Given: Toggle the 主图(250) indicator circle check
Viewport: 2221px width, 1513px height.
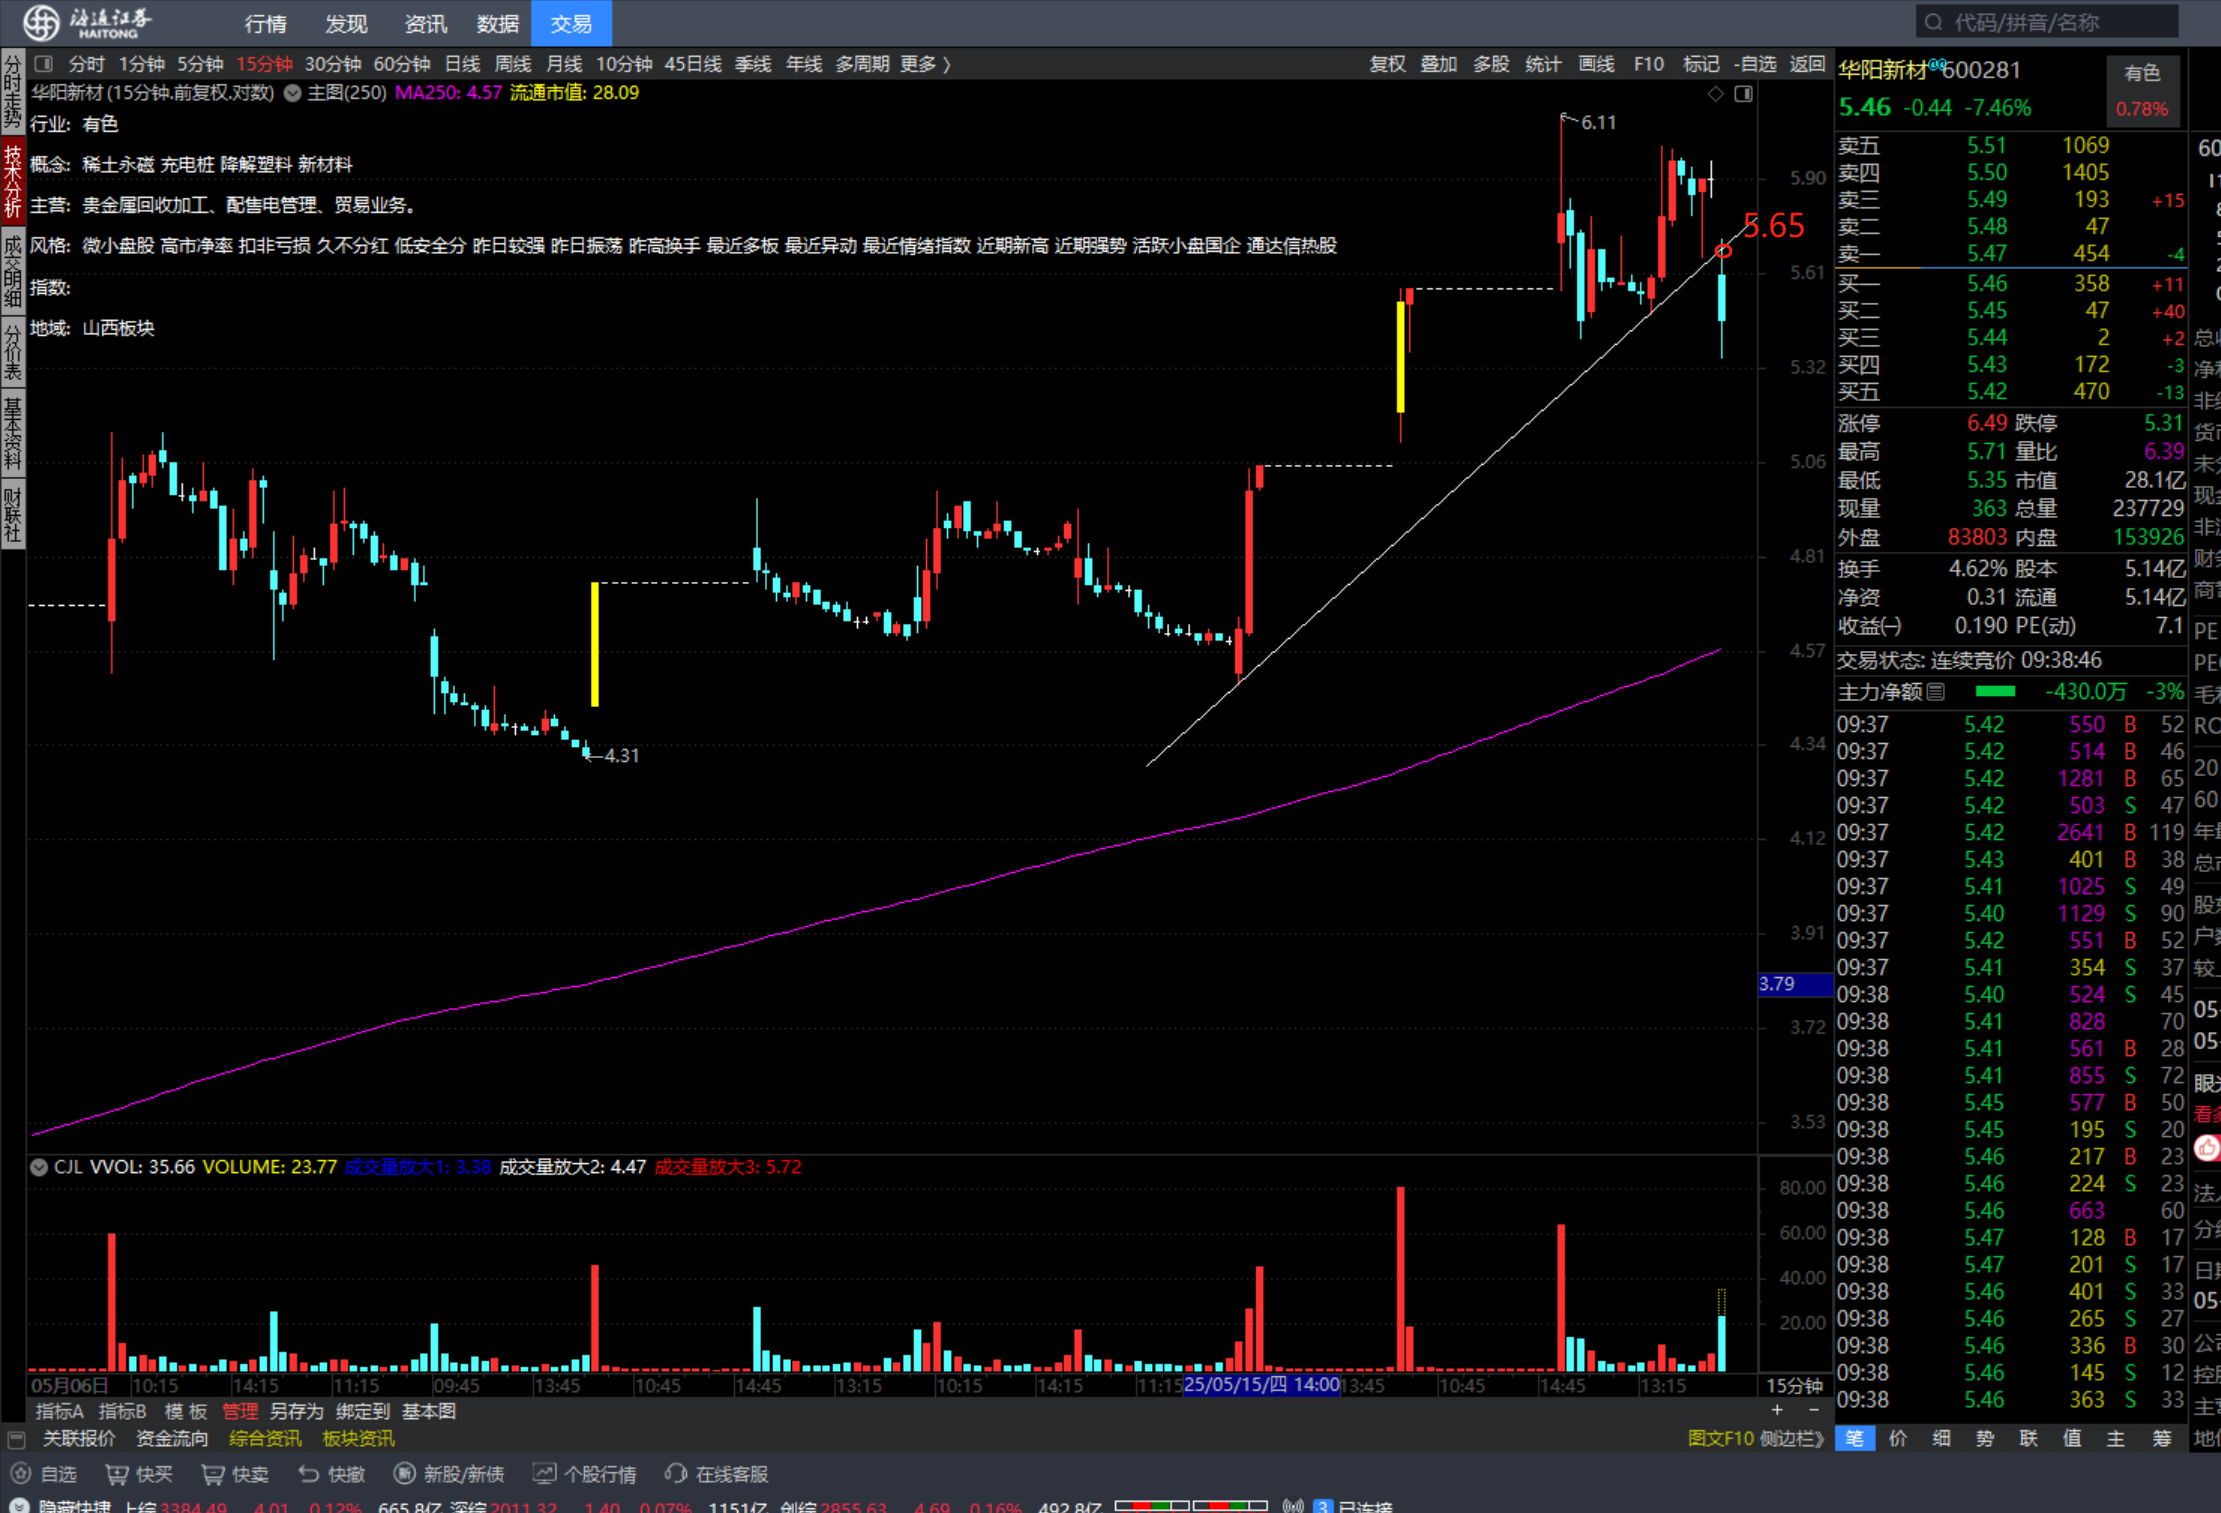Looking at the screenshot, I should click(292, 93).
